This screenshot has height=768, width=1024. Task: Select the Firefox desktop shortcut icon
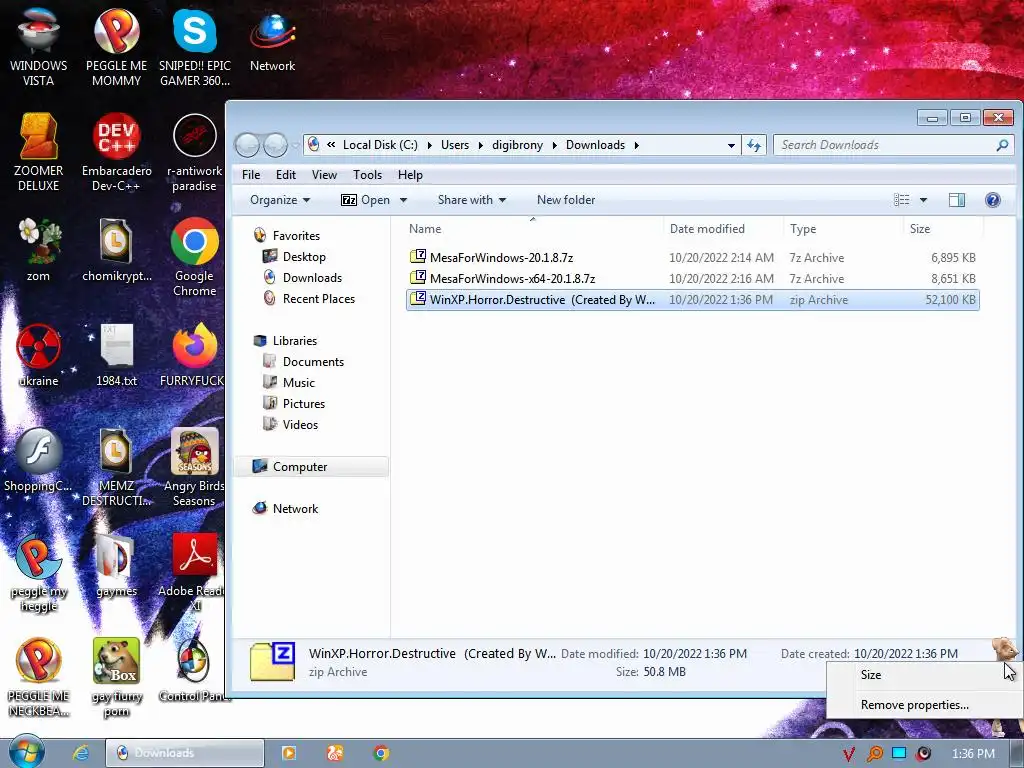point(195,355)
